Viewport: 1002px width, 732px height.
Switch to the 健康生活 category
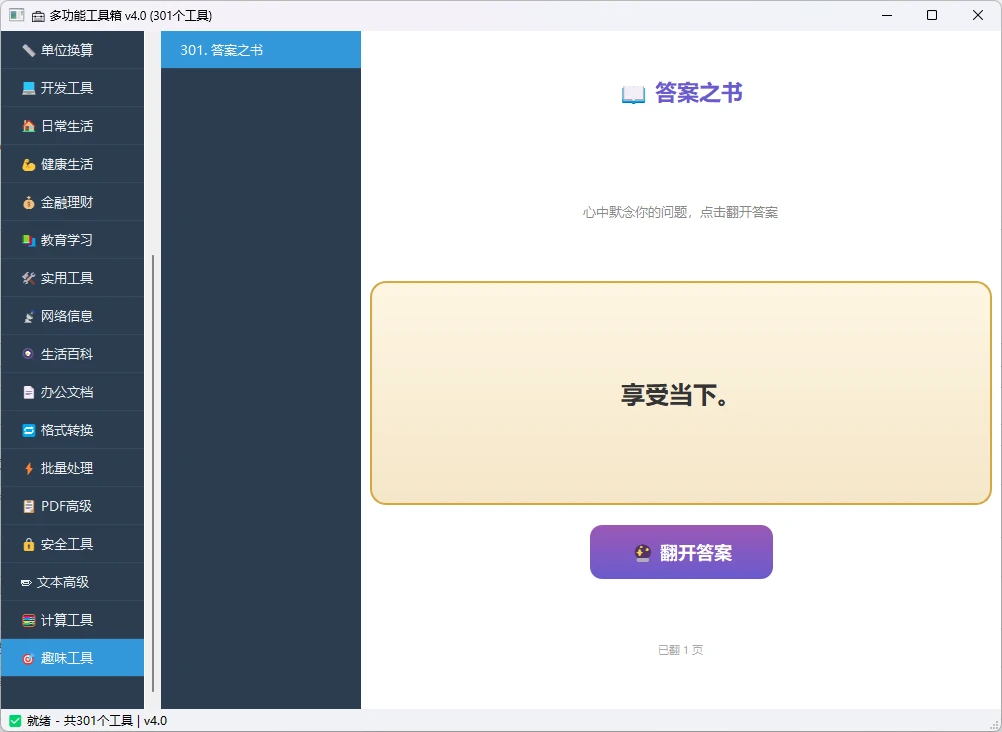72,164
